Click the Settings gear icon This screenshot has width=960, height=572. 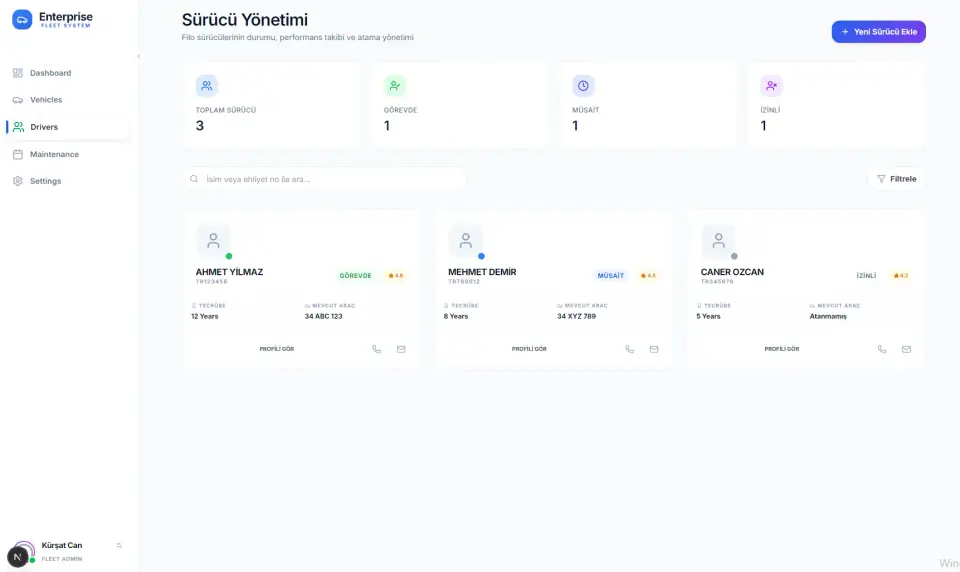coord(18,181)
